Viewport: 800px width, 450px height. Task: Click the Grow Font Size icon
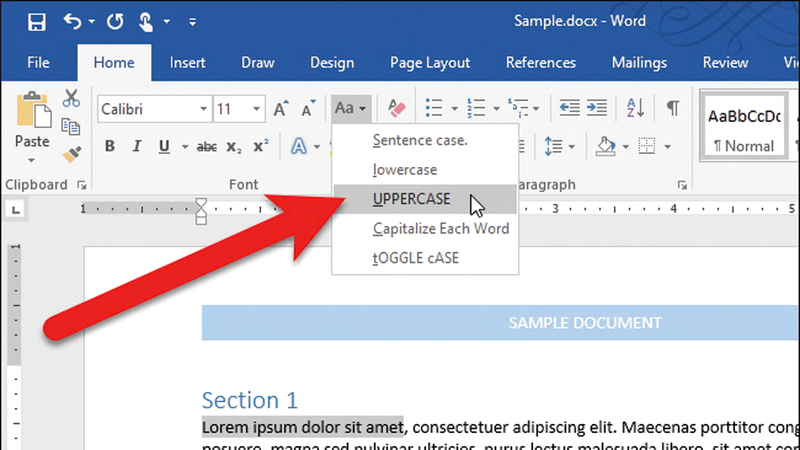pos(281,108)
